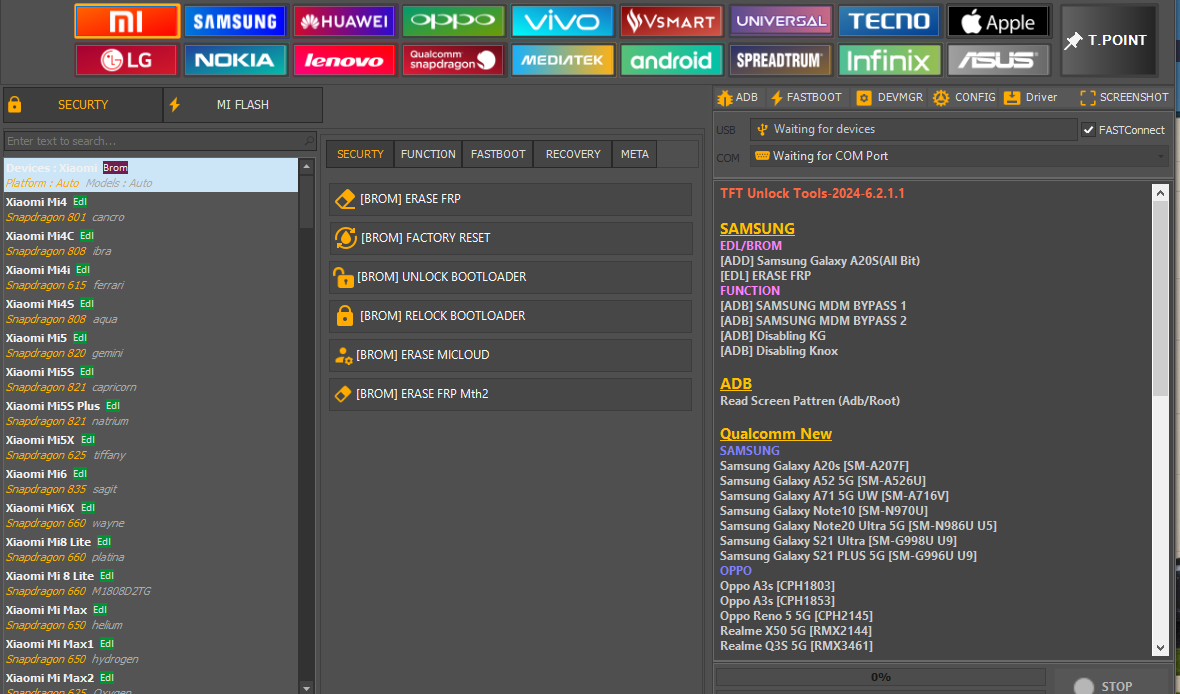The image size is (1180, 694).
Task: Run [BROM] ERASE MICLOUD
Action: (x=510, y=355)
